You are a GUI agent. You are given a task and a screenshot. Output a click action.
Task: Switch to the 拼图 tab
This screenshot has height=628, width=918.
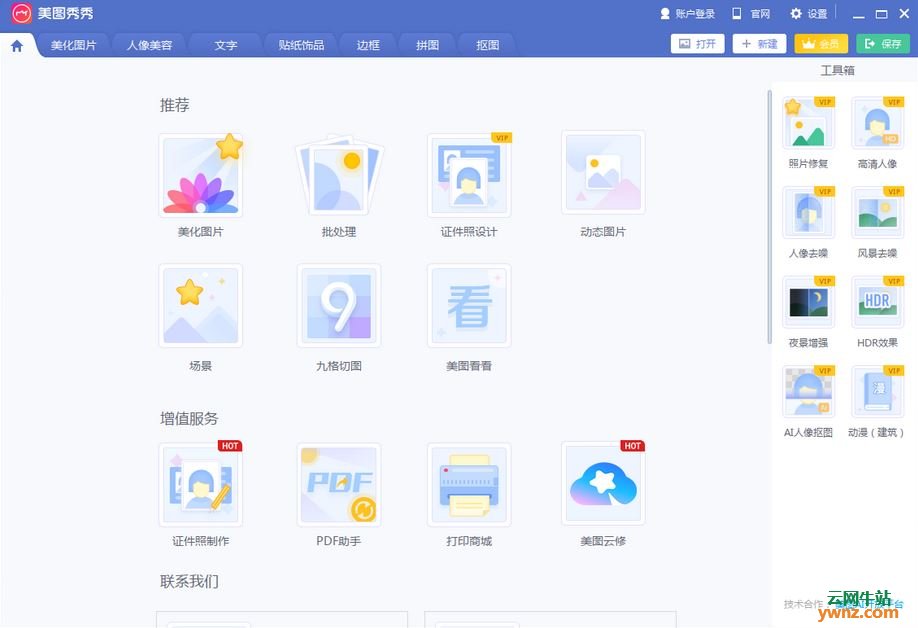point(427,45)
